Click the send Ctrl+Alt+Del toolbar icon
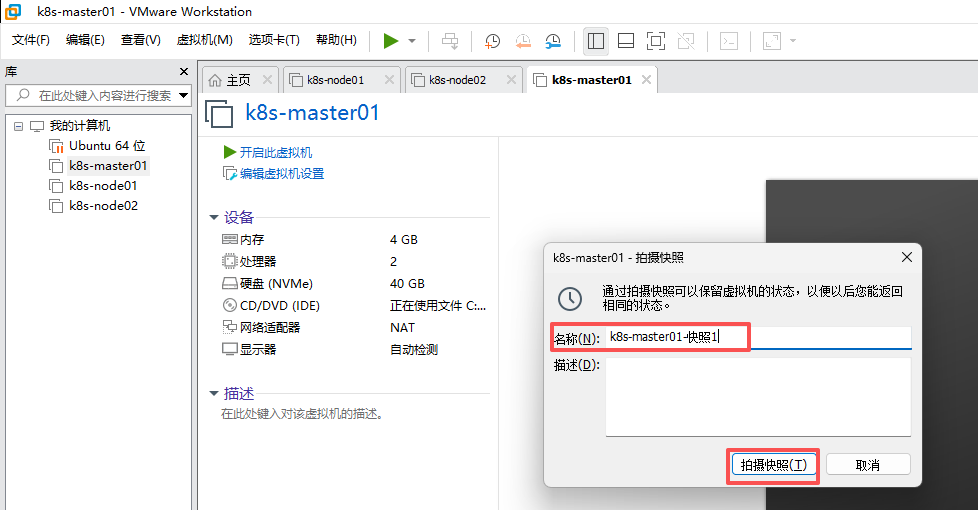978x510 pixels. [450, 41]
